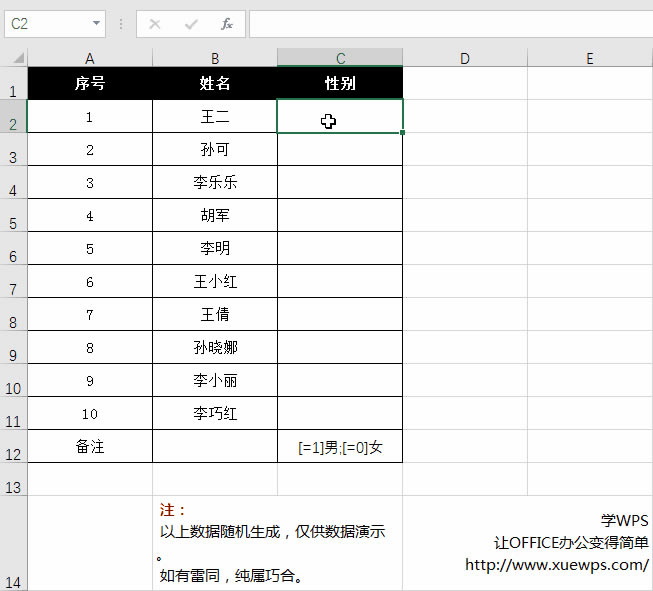
Task: Click the cell with [=1]男;[=0]女
Action: (x=340, y=447)
